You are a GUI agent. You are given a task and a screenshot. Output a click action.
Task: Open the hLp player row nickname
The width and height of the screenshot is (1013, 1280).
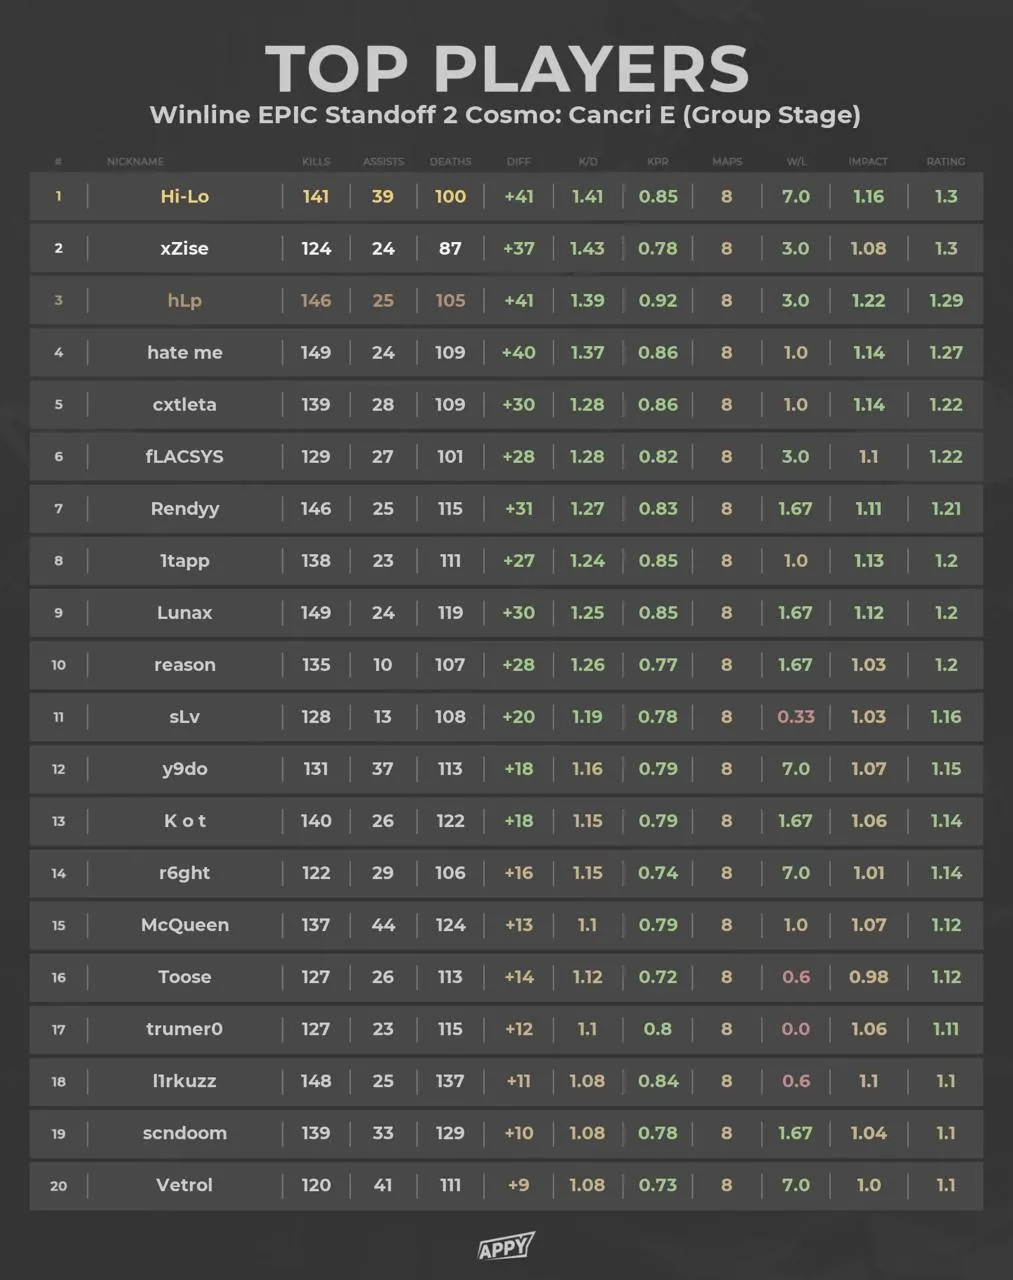pyautogui.click(x=185, y=300)
